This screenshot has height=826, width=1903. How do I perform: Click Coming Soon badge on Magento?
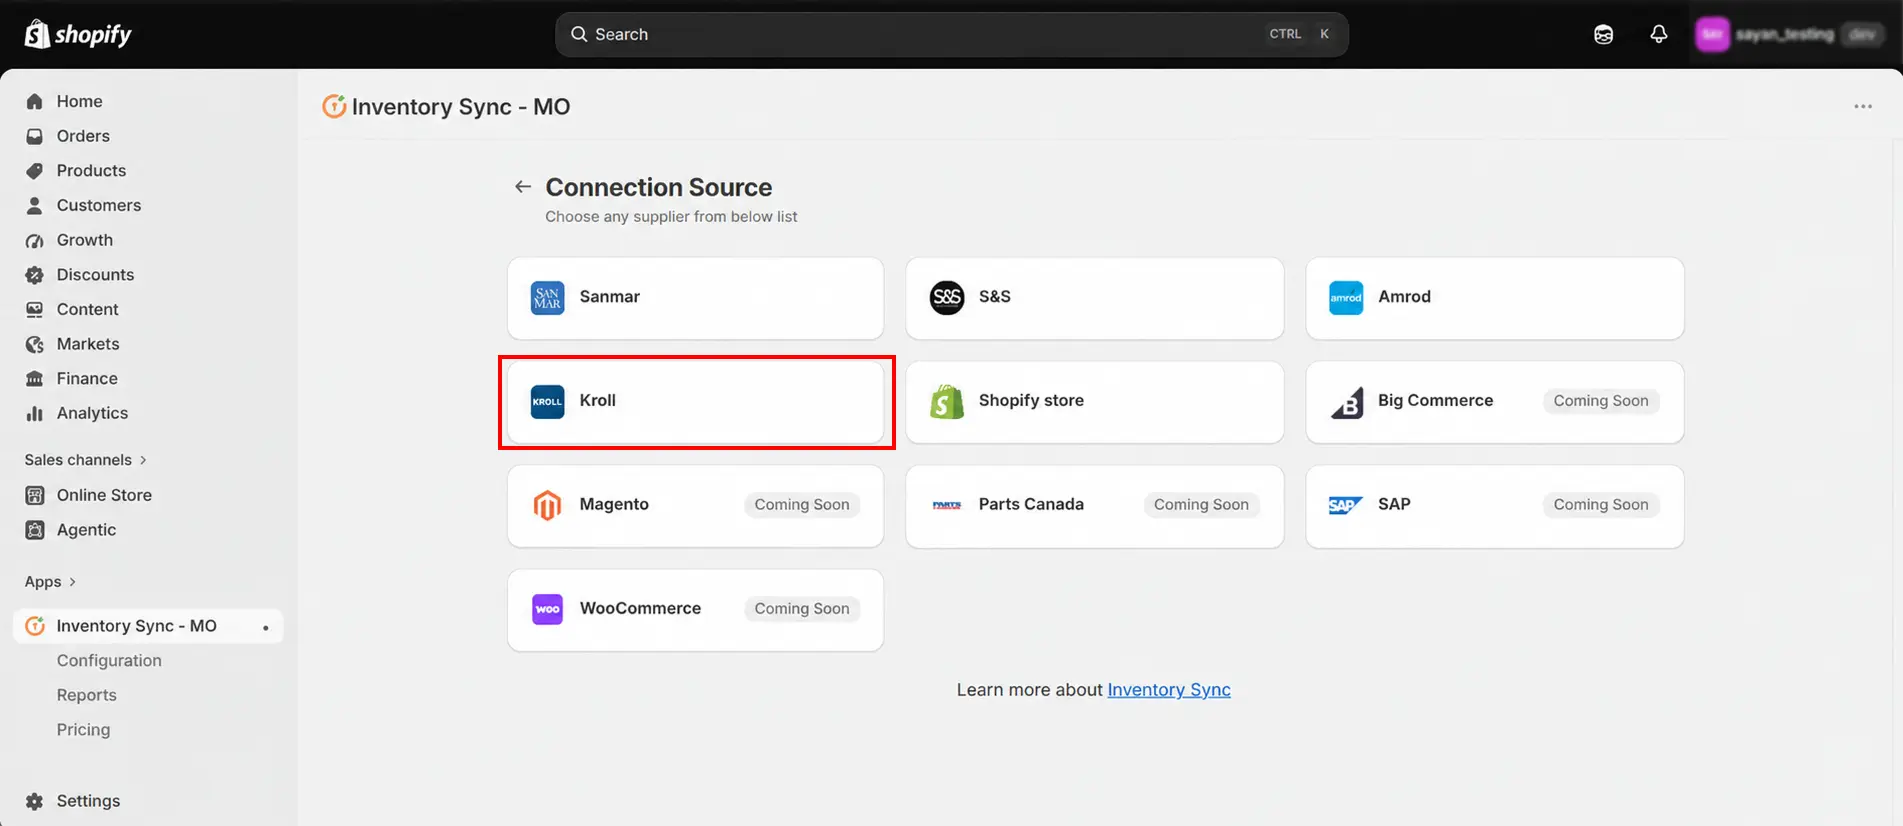click(x=801, y=505)
